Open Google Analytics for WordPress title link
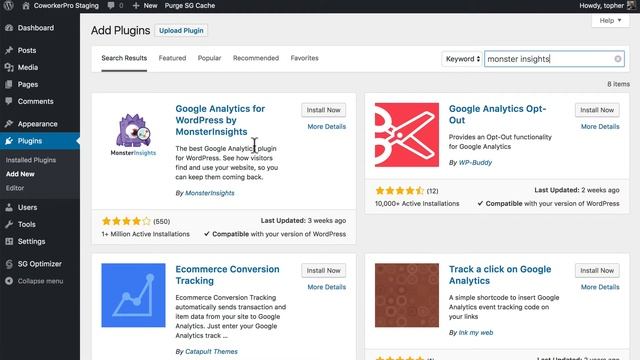The width and height of the screenshot is (640, 360). click(x=220, y=120)
